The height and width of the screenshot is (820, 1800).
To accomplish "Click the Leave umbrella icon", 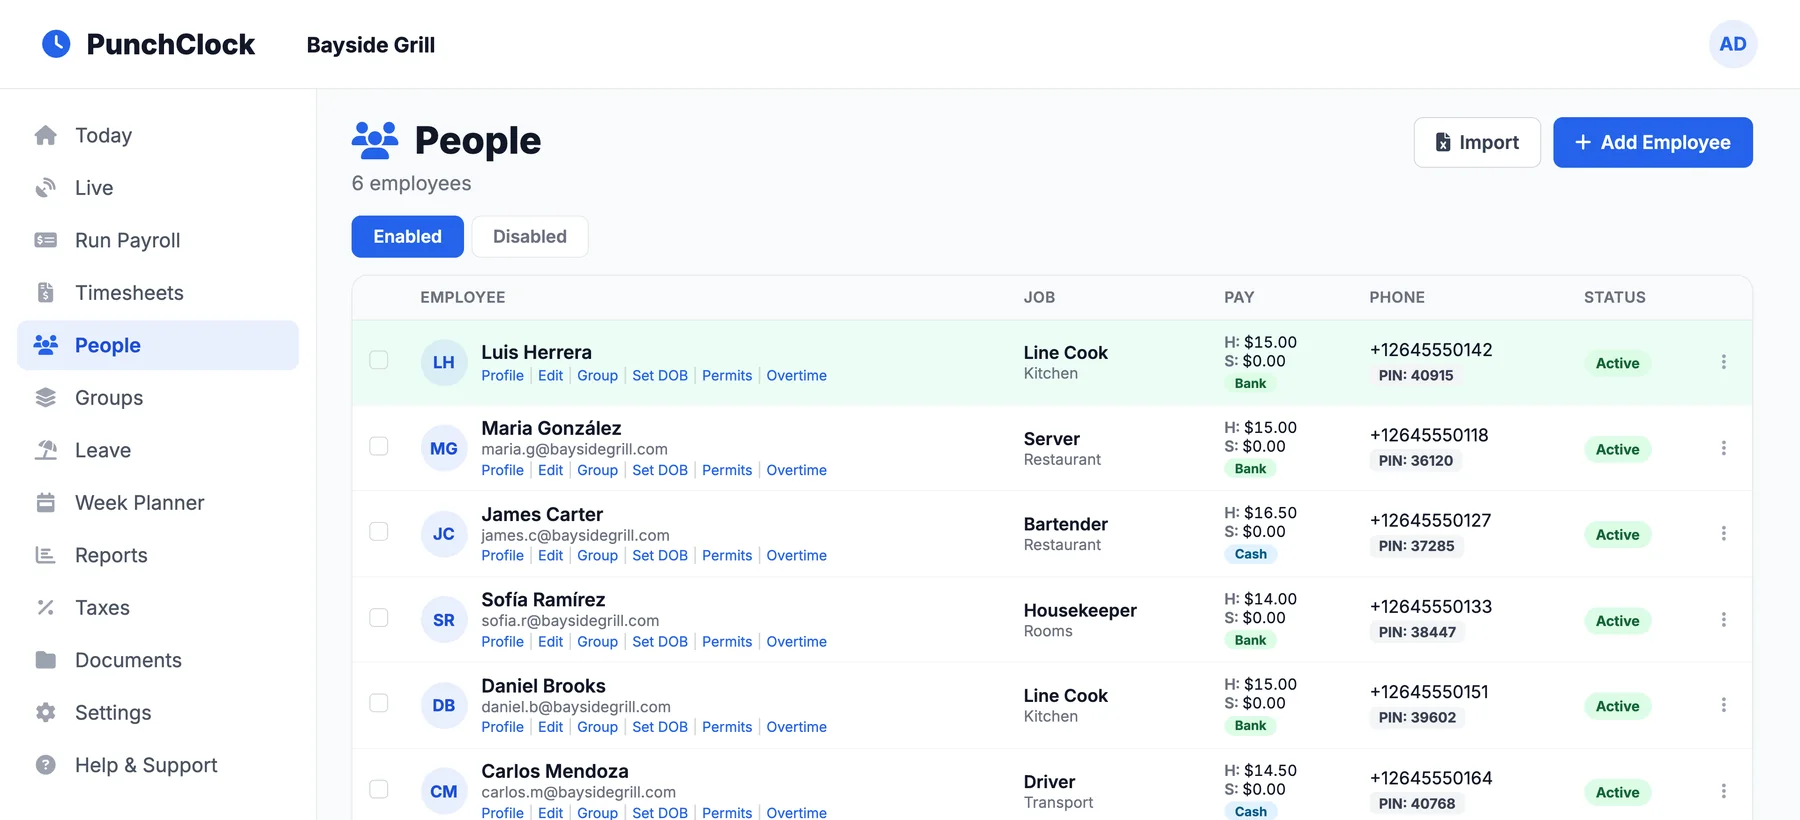I will pos(46,450).
